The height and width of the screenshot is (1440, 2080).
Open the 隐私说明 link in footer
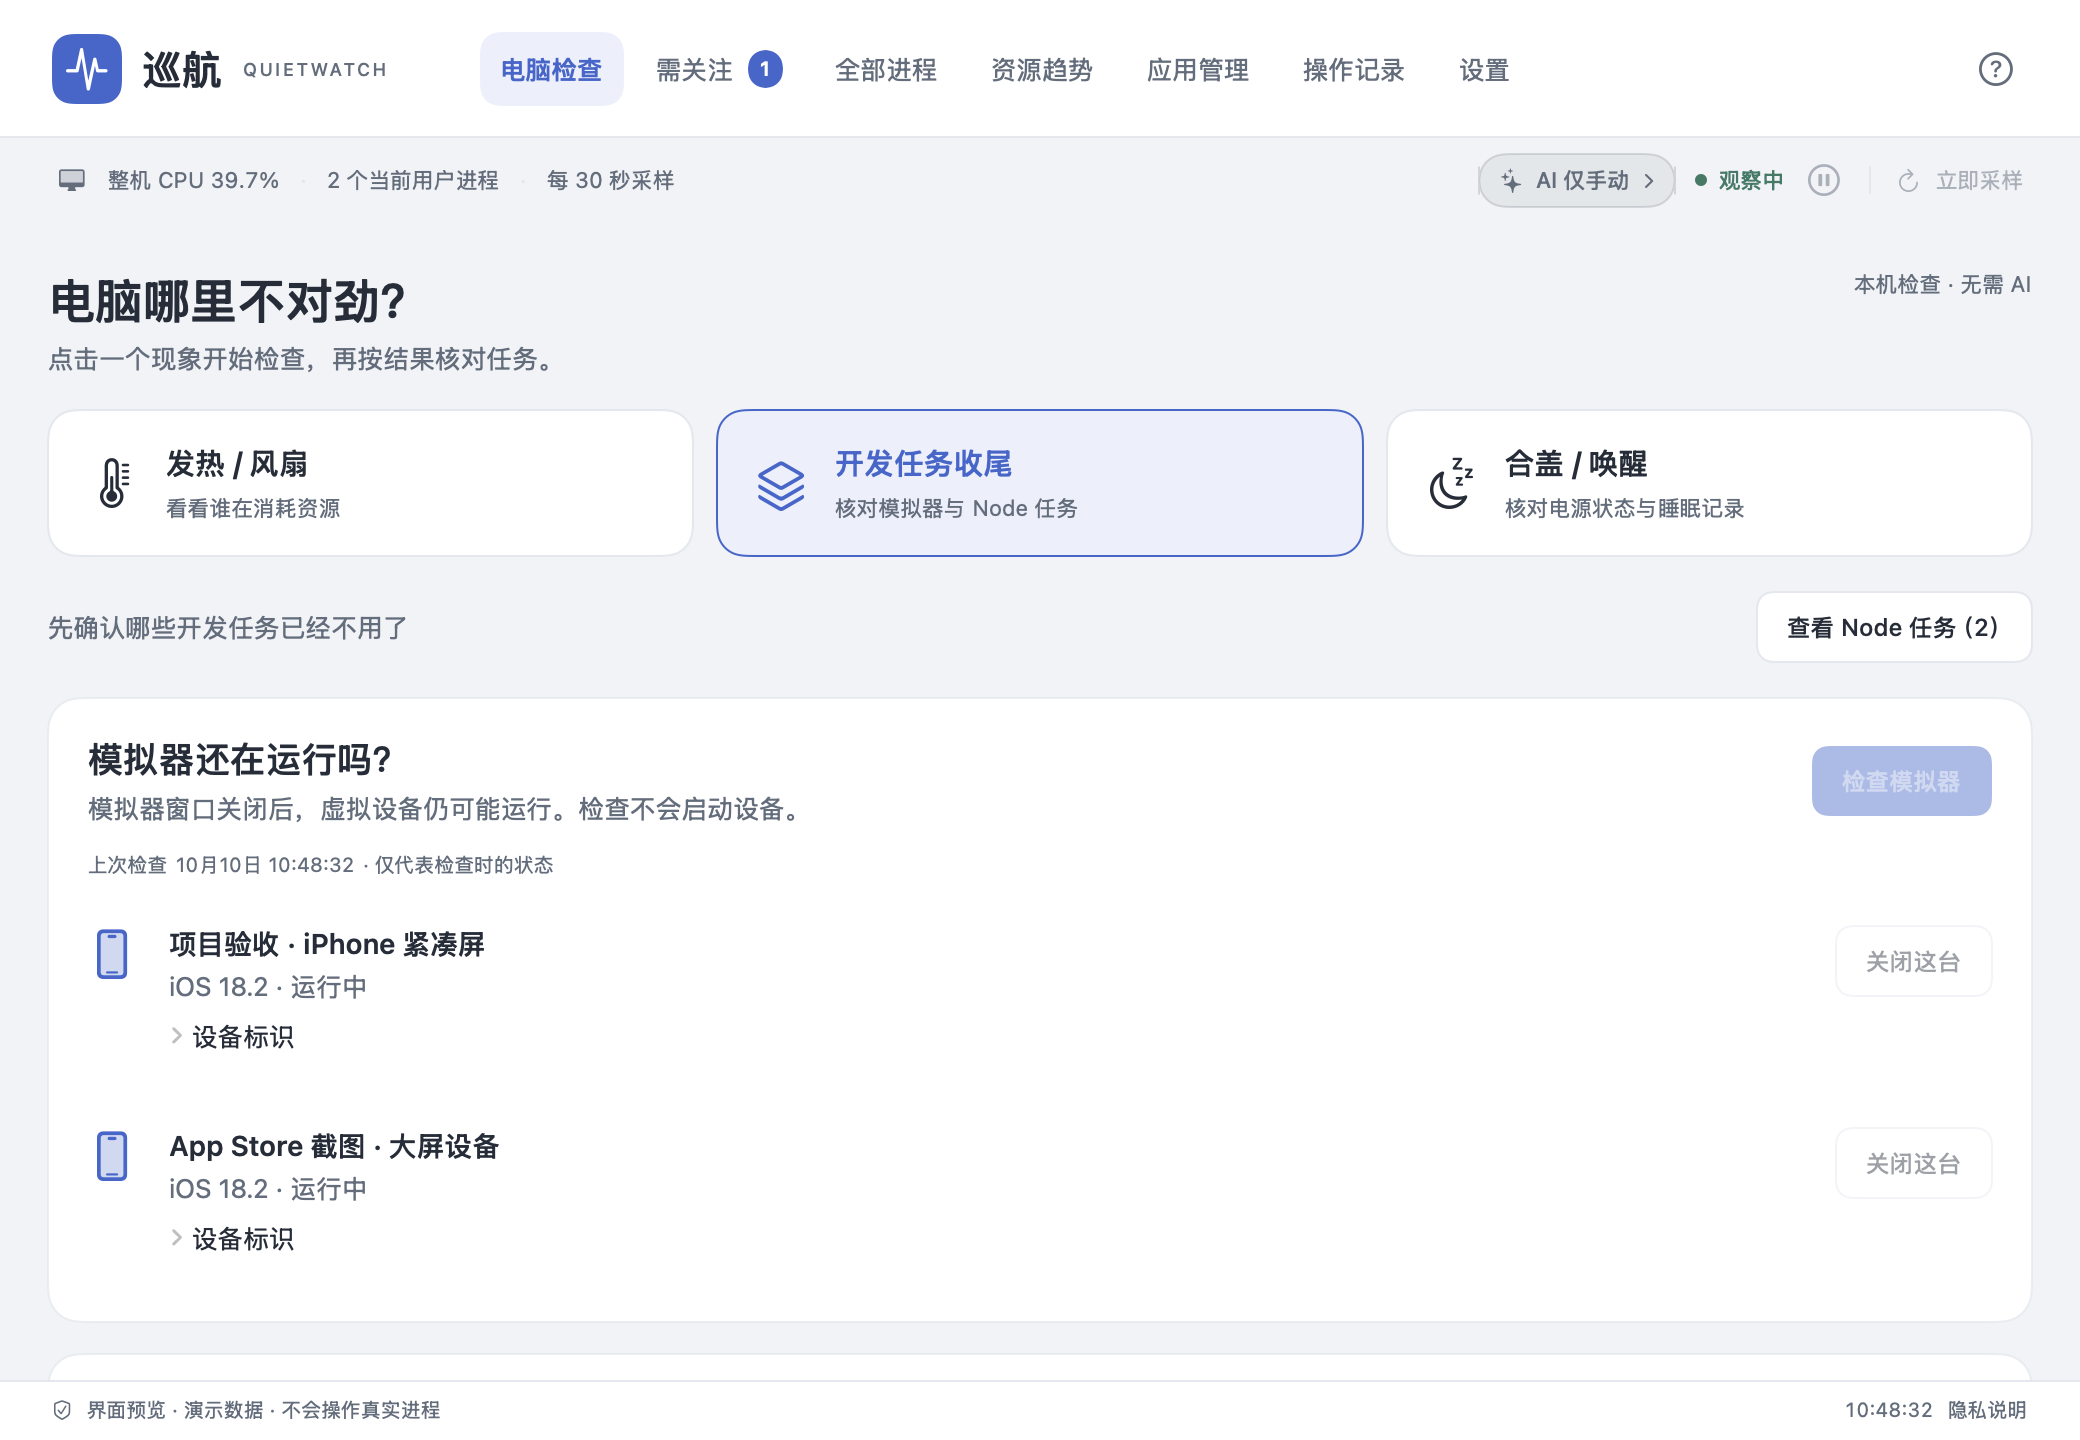click(x=1987, y=1410)
